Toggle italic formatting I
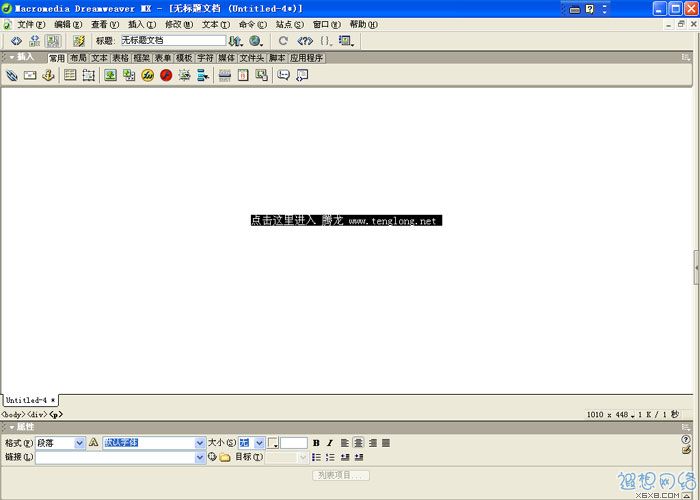700x500 pixels. (329, 443)
